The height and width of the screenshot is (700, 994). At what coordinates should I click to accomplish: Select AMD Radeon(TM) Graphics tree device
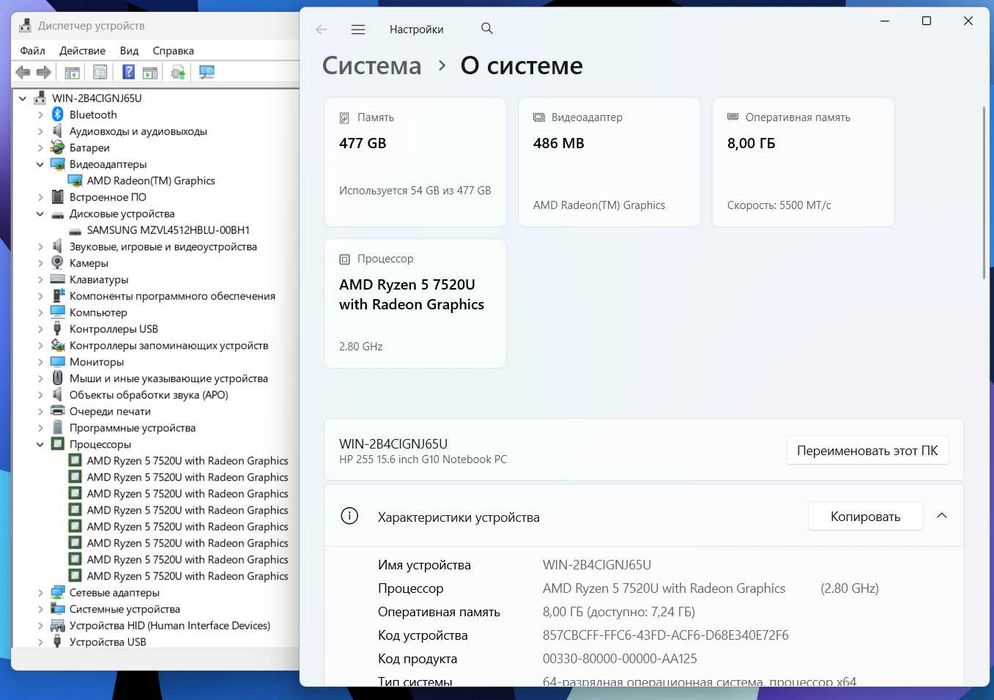pos(151,181)
